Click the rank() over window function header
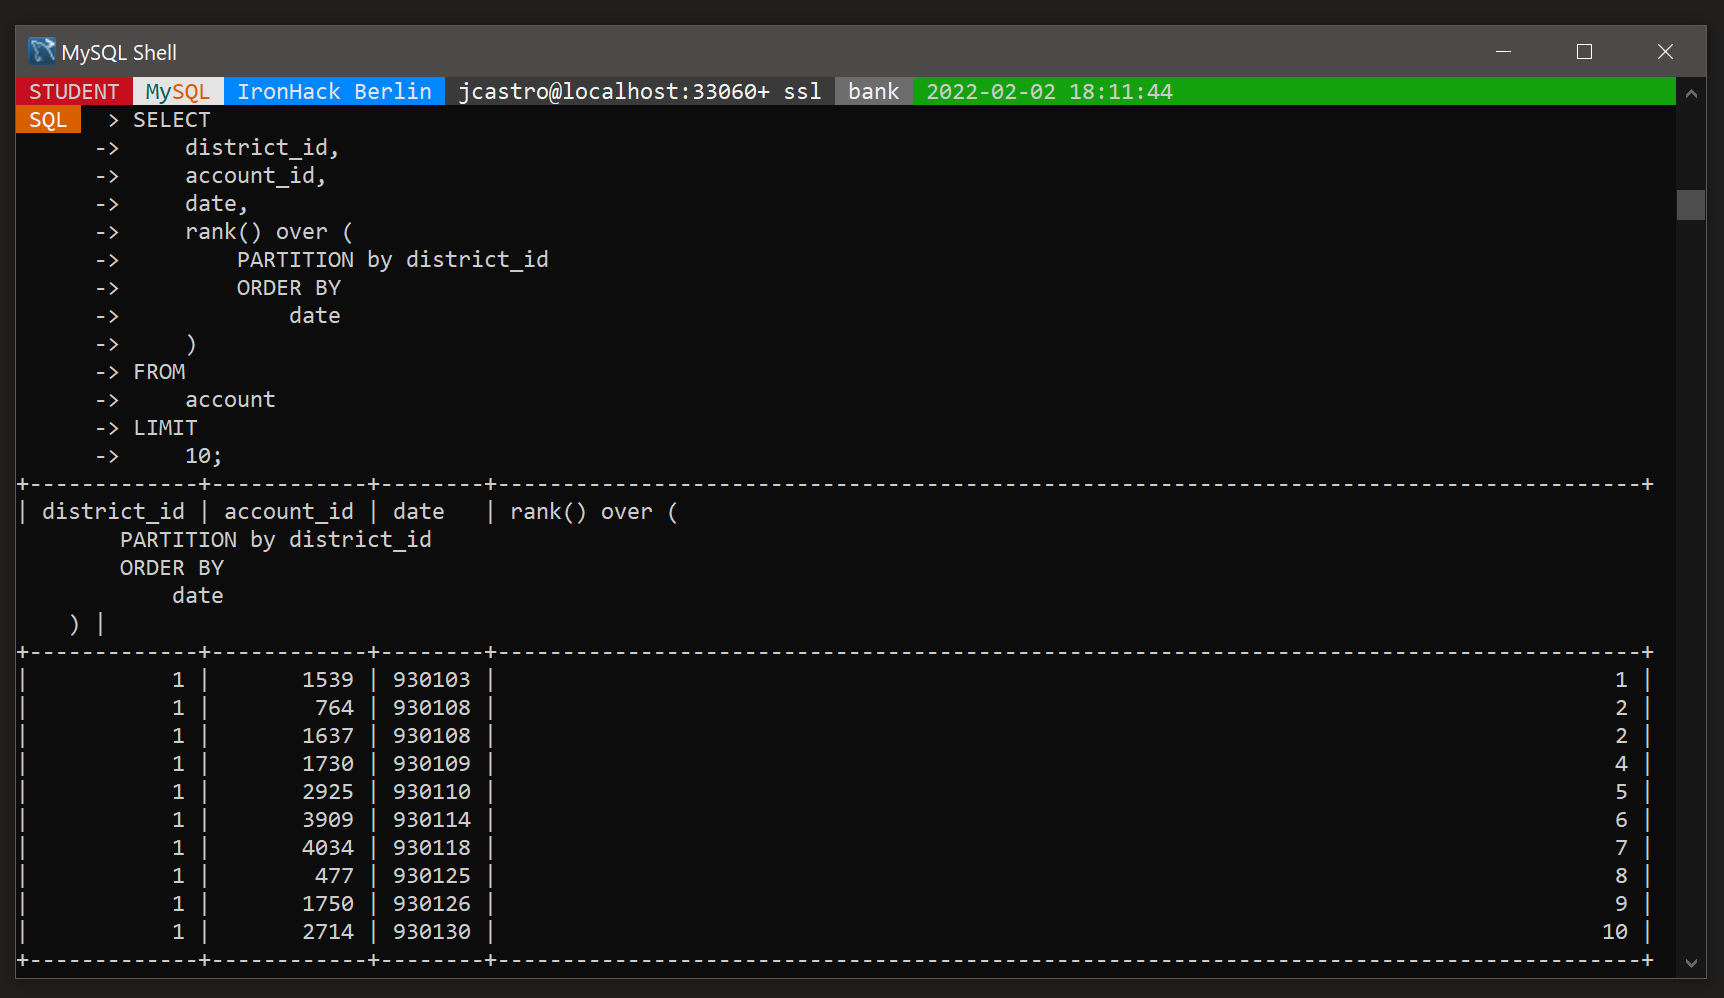Screen dimensions: 1724x998 (593, 511)
